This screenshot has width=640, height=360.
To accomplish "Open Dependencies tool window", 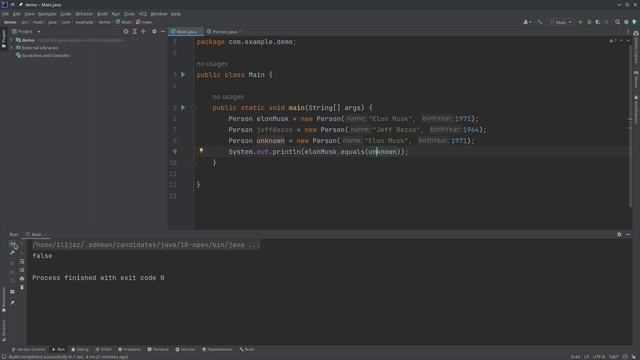I will tap(217, 349).
